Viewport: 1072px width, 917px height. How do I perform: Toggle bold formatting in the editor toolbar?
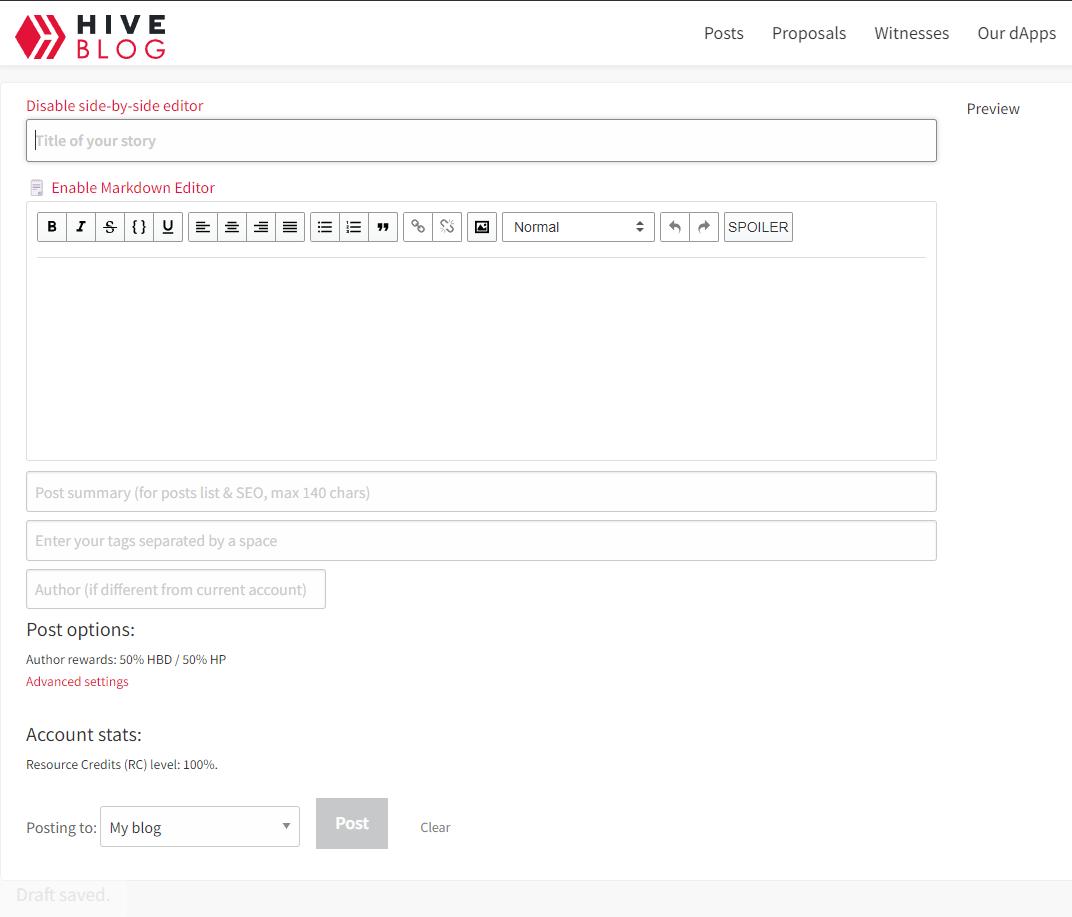click(x=52, y=227)
